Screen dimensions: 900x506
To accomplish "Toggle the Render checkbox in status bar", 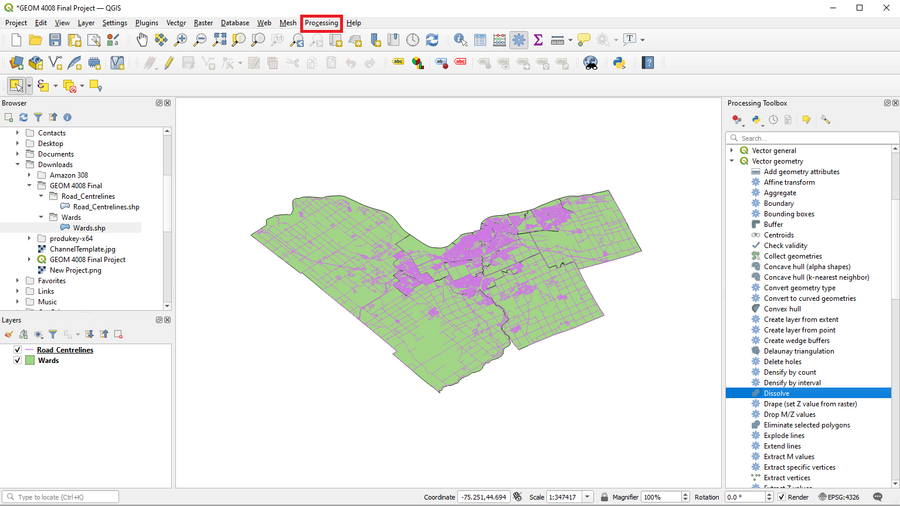I will (781, 497).
